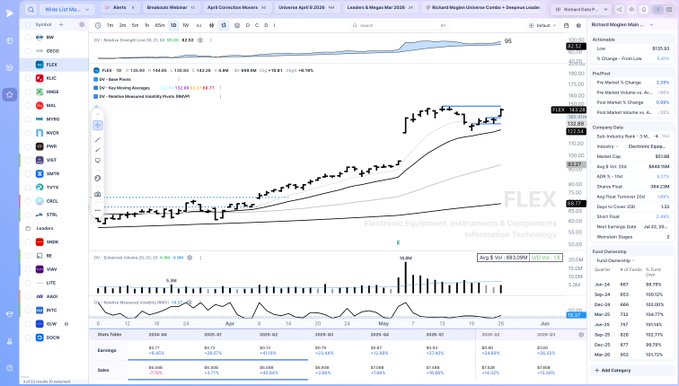Save the chart layout icon

pyautogui.click(x=566, y=26)
